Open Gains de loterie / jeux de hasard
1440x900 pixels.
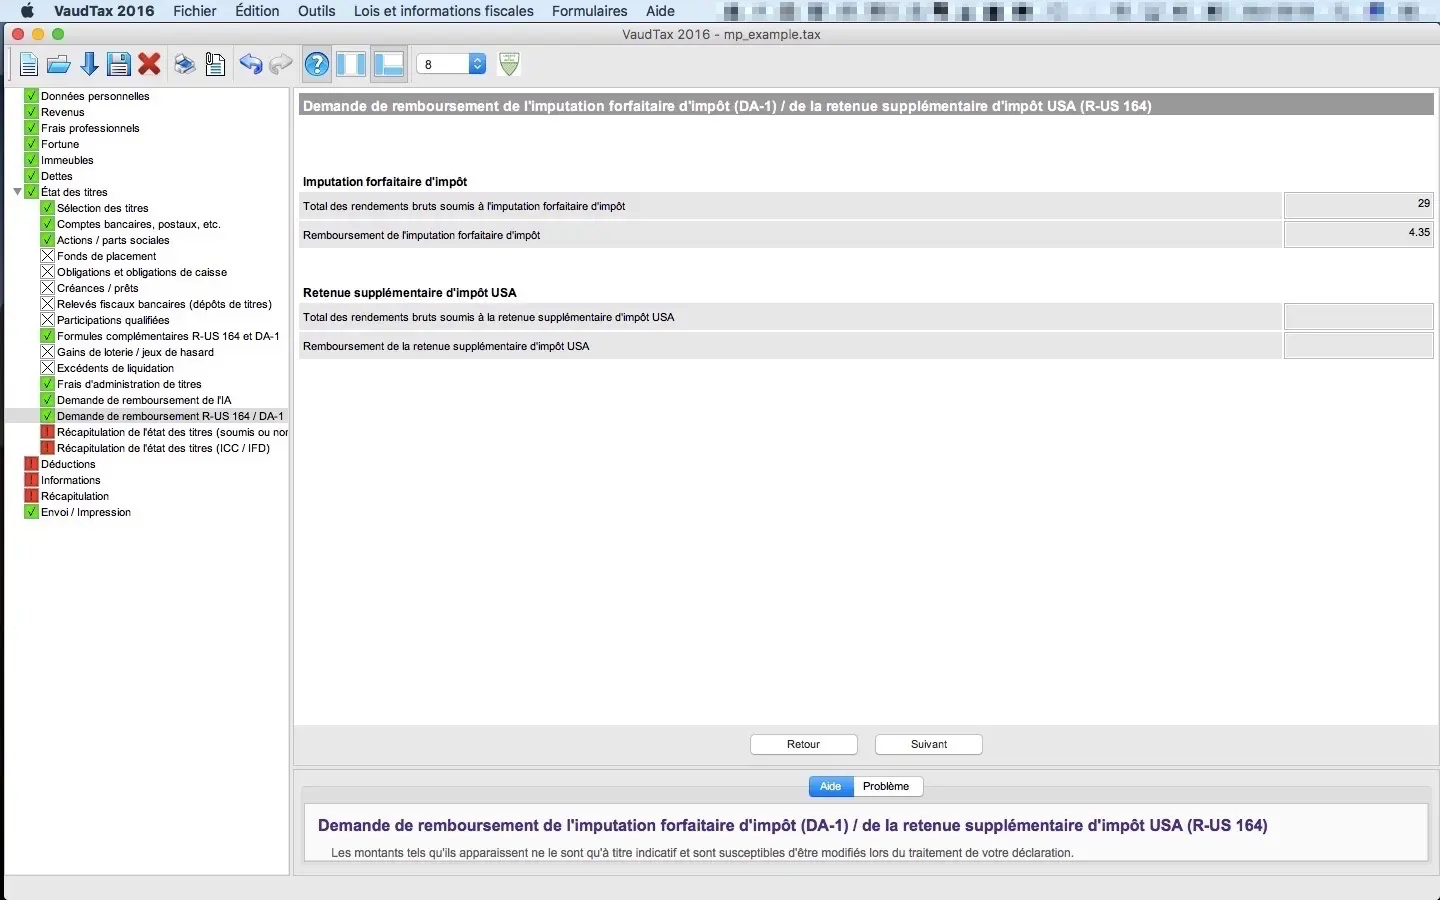click(135, 352)
